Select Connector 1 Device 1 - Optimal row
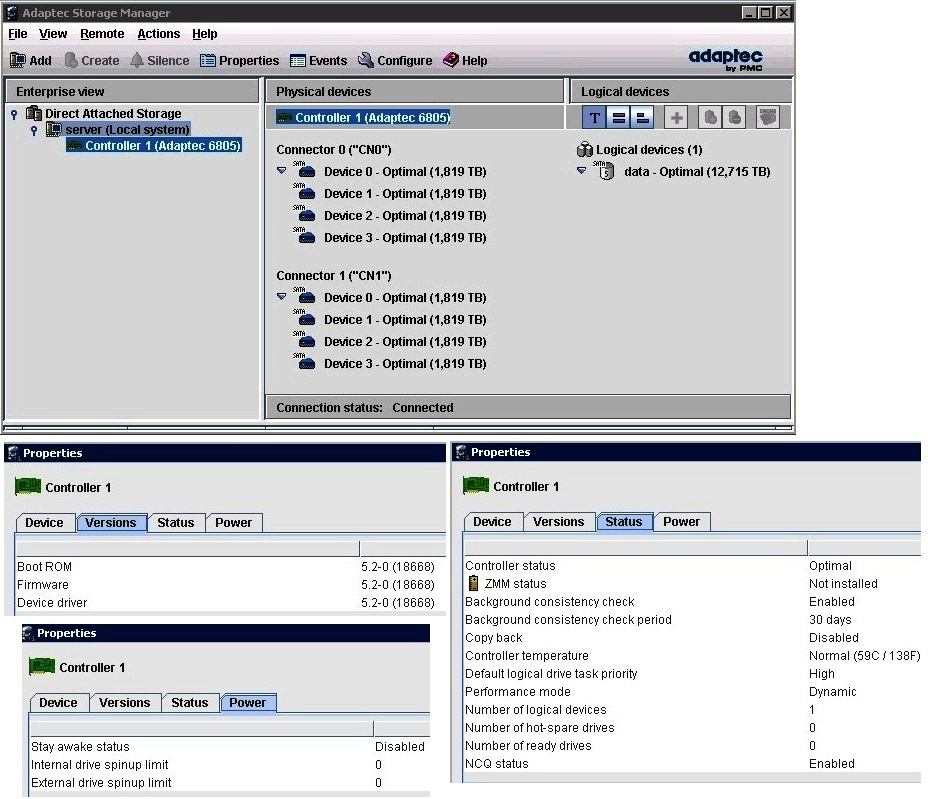Viewport: 928px width, 799px height. tap(391, 320)
